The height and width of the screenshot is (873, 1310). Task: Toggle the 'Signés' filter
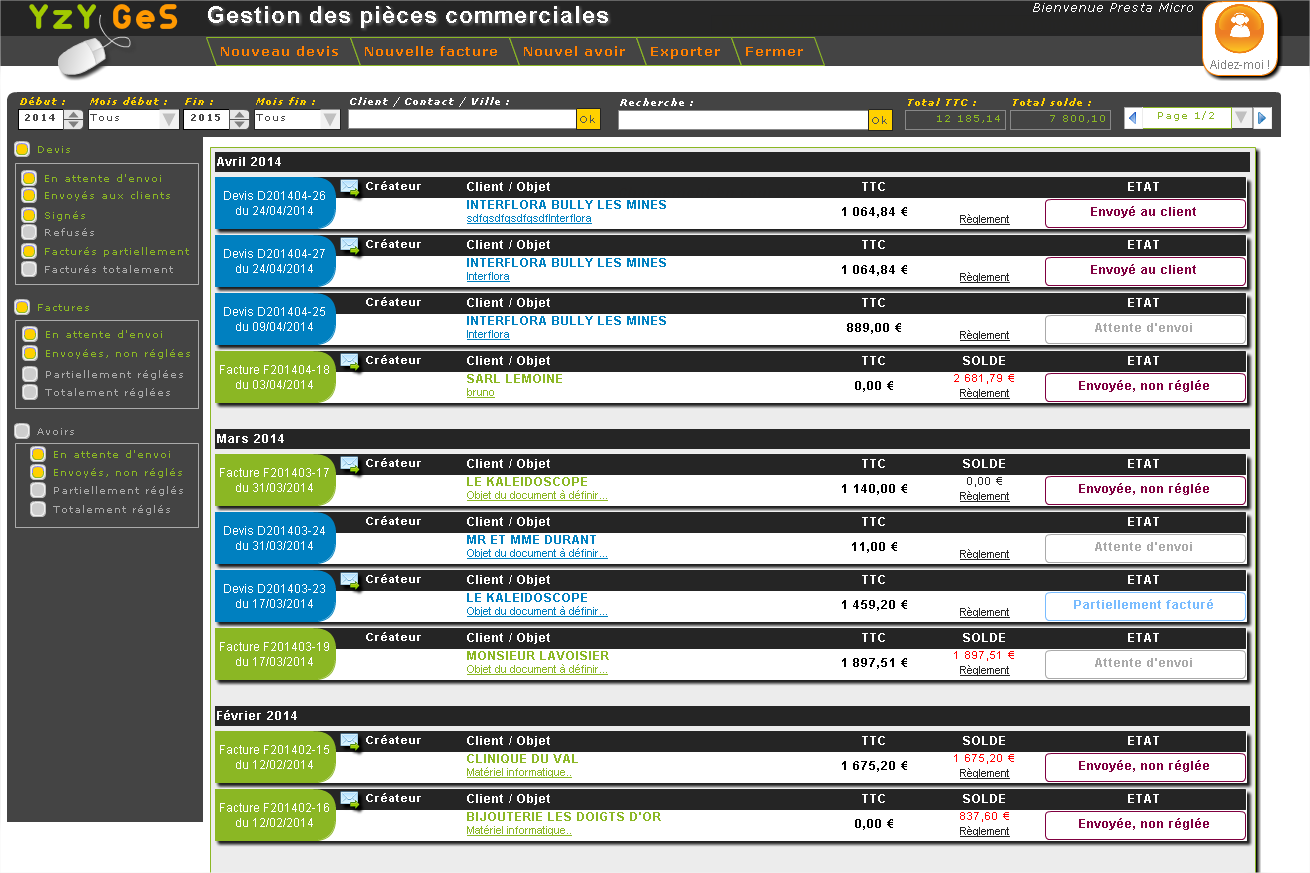[x=29, y=215]
